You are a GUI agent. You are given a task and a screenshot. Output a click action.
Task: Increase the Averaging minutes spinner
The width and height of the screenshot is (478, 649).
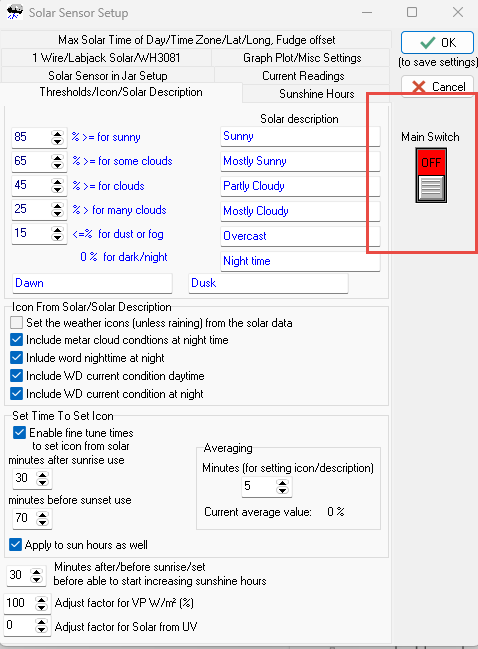283,483
